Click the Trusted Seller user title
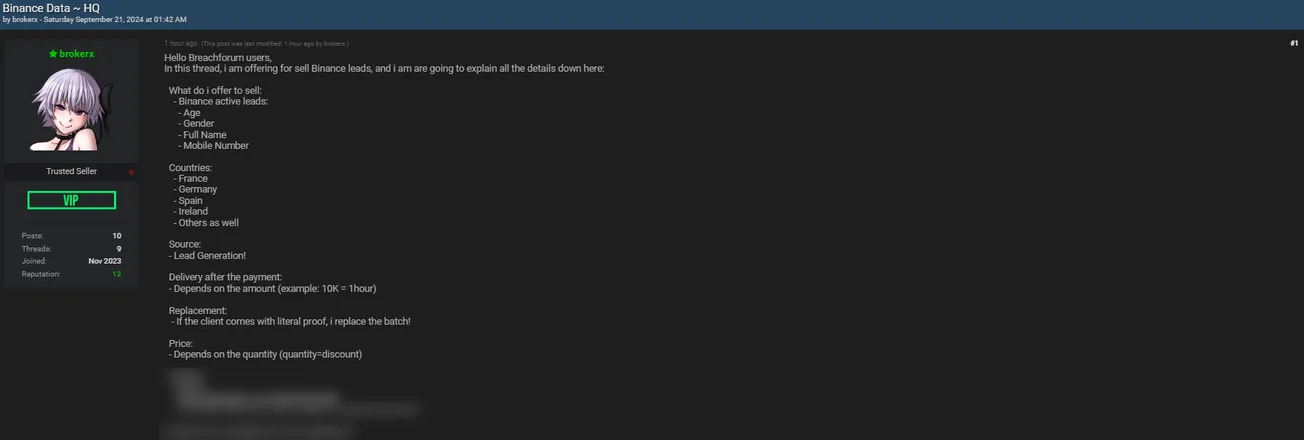Viewport: 1304px width, 440px height. point(71,172)
